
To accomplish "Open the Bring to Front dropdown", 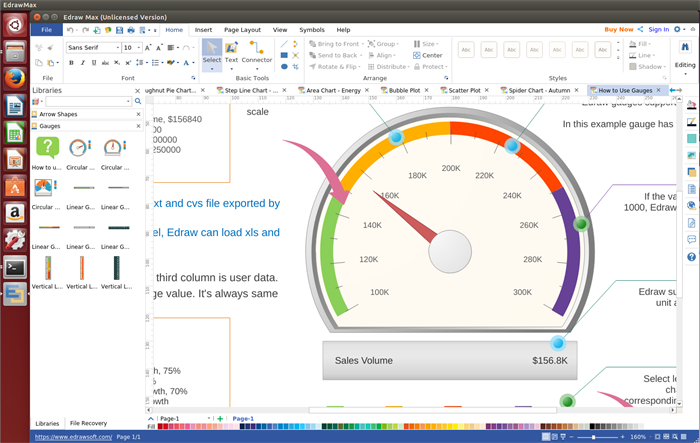I will coord(364,44).
